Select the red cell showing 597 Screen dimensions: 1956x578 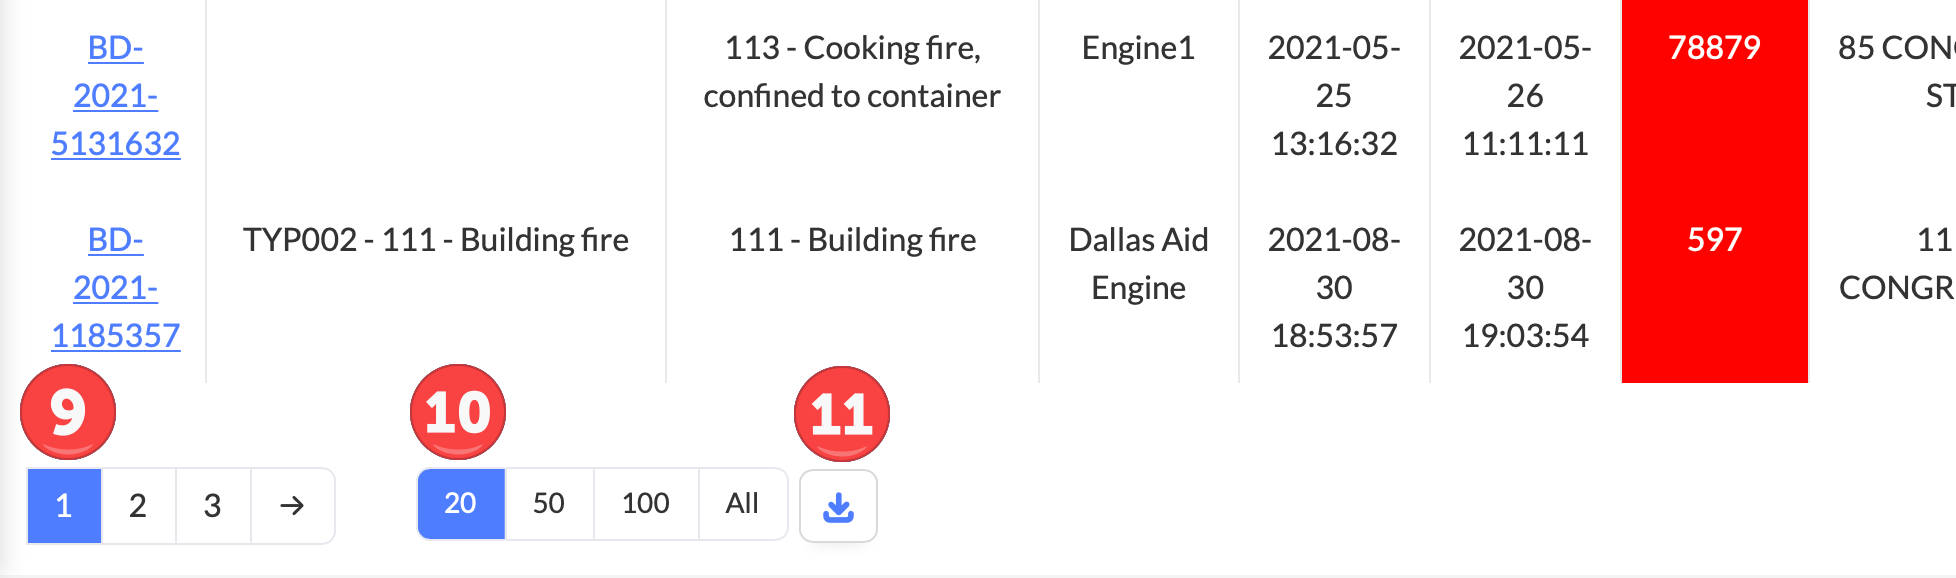click(x=1714, y=288)
